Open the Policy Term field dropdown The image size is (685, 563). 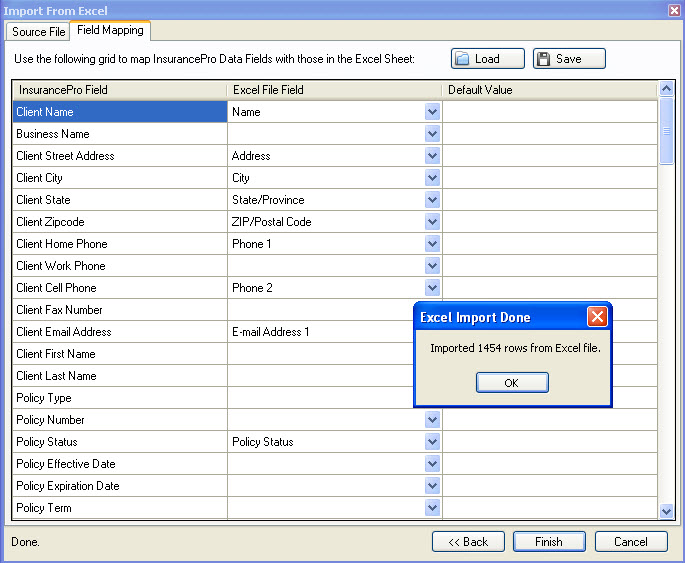point(432,508)
